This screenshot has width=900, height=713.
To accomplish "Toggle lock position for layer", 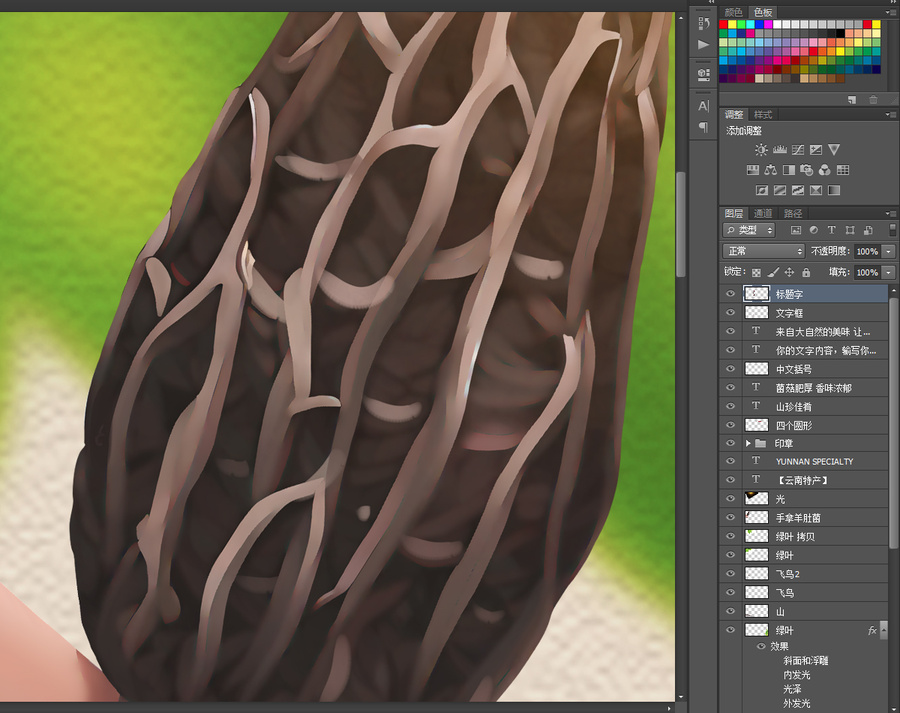I will 789,273.
